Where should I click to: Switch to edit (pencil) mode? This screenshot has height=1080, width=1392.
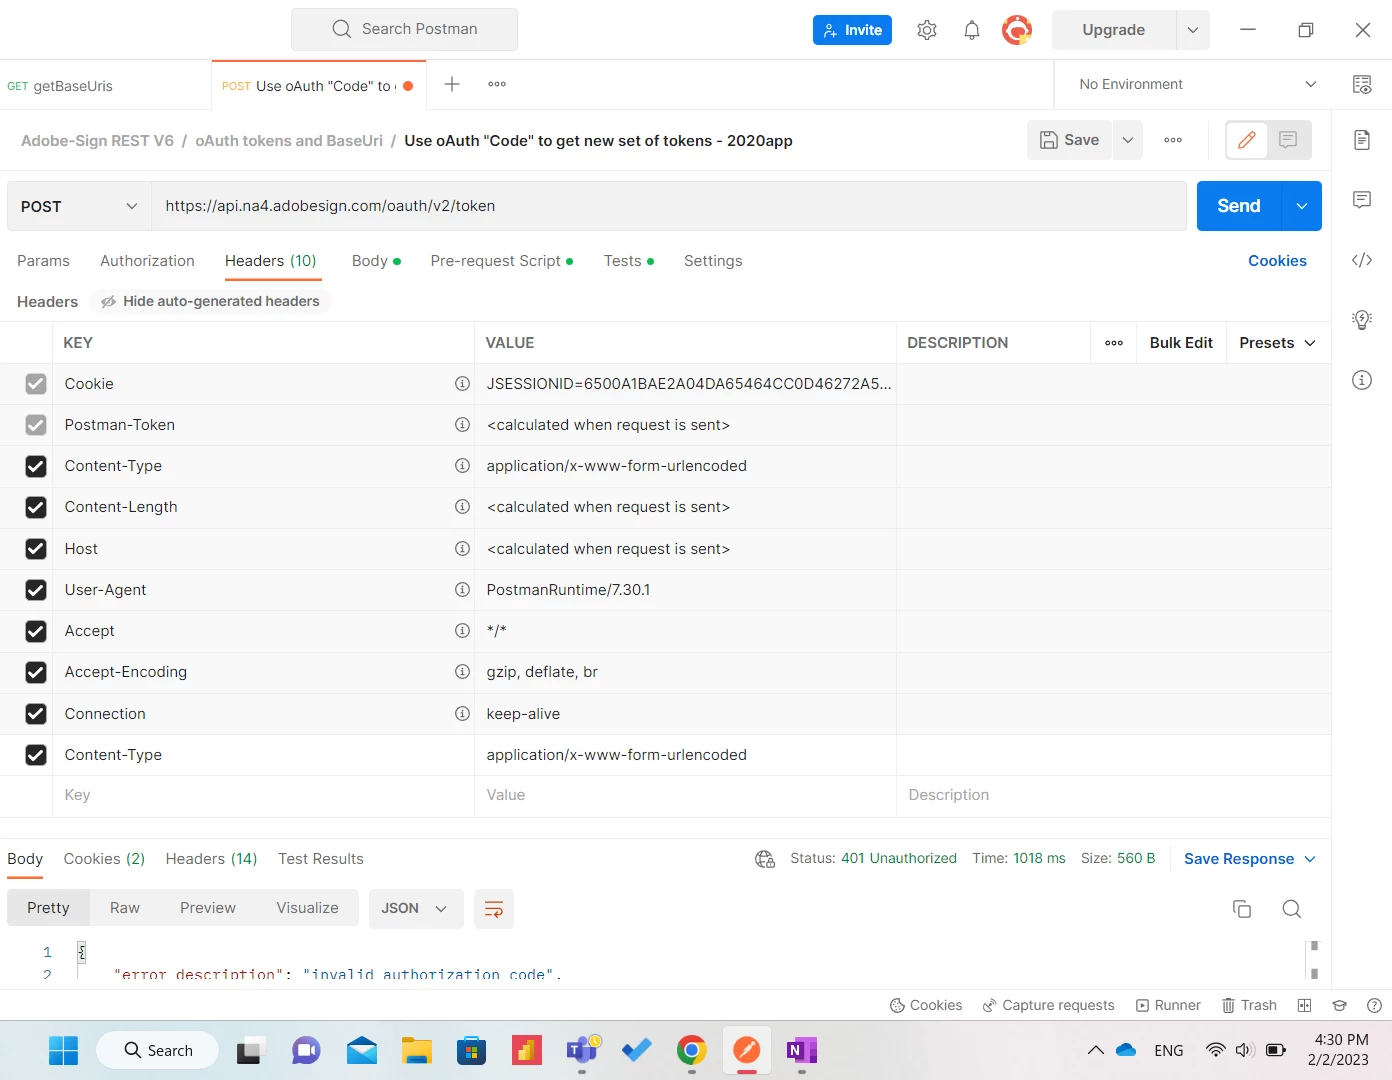click(1247, 140)
